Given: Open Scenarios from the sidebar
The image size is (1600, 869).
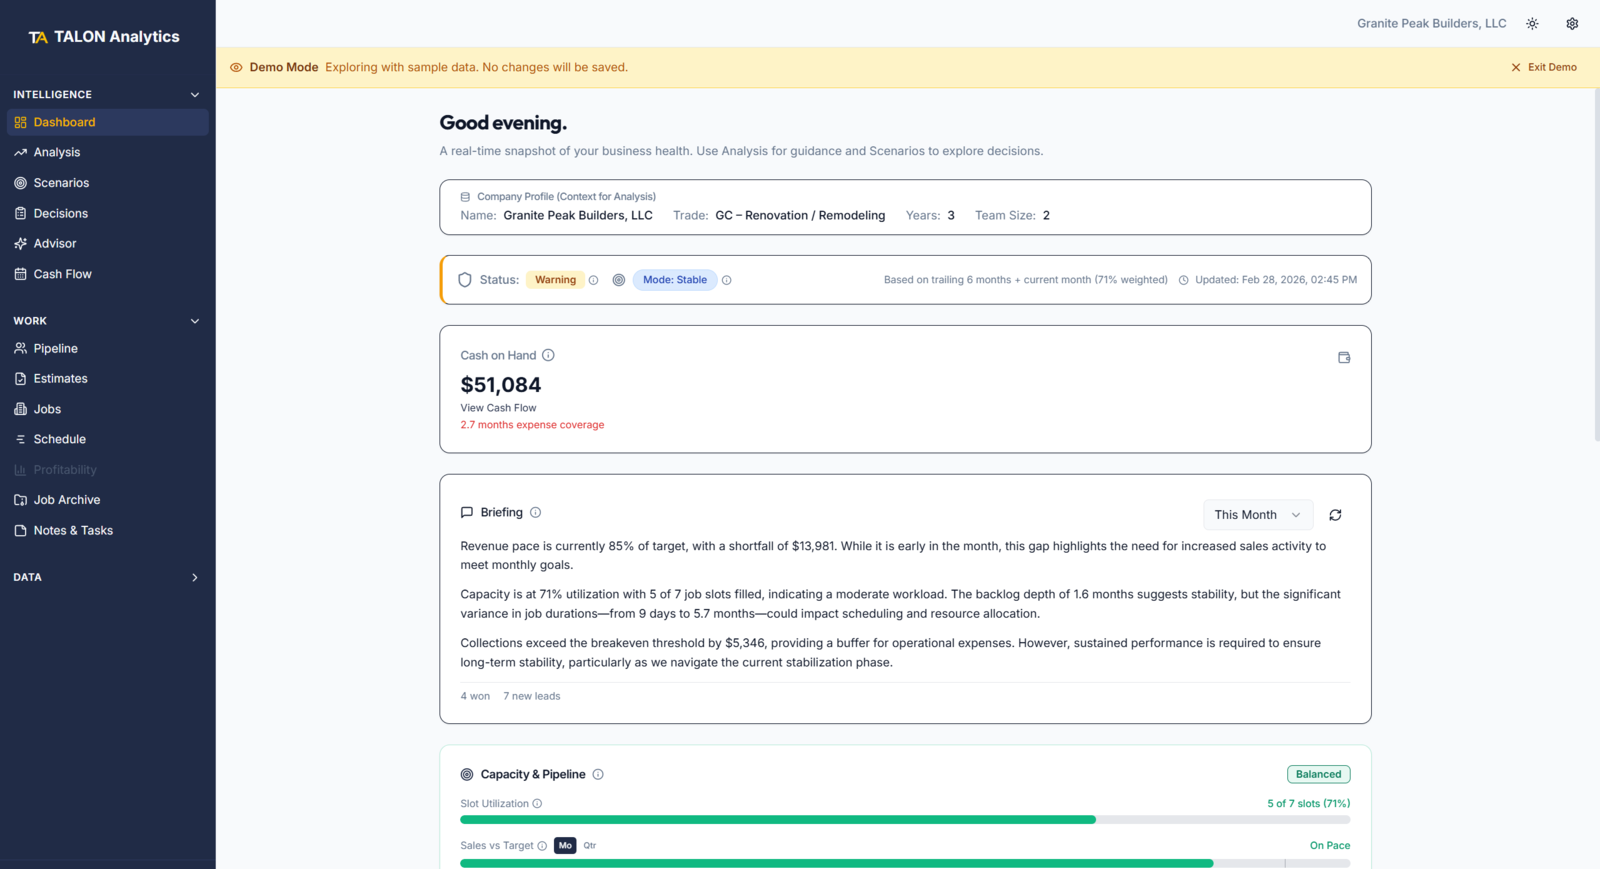Looking at the screenshot, I should coord(108,183).
